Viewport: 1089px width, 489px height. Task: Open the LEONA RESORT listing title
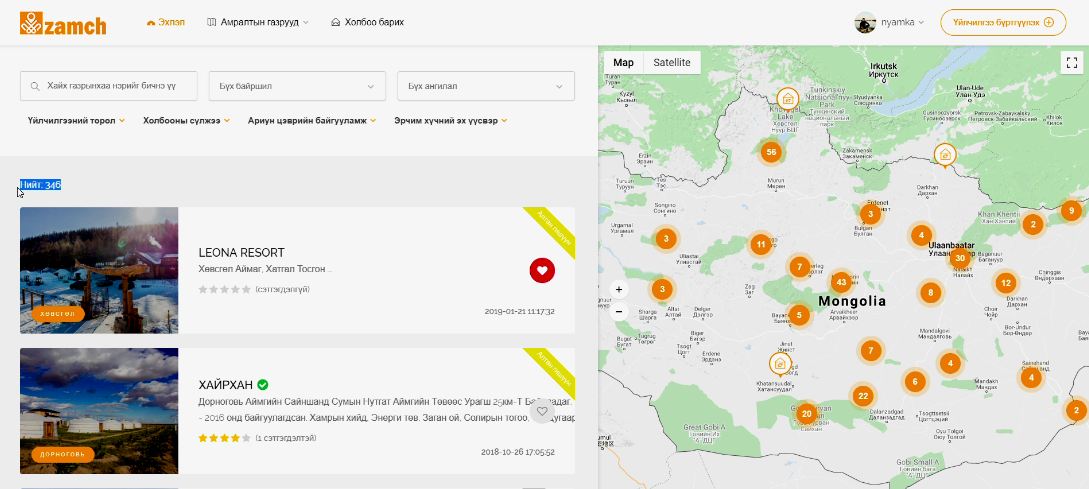[x=242, y=253]
